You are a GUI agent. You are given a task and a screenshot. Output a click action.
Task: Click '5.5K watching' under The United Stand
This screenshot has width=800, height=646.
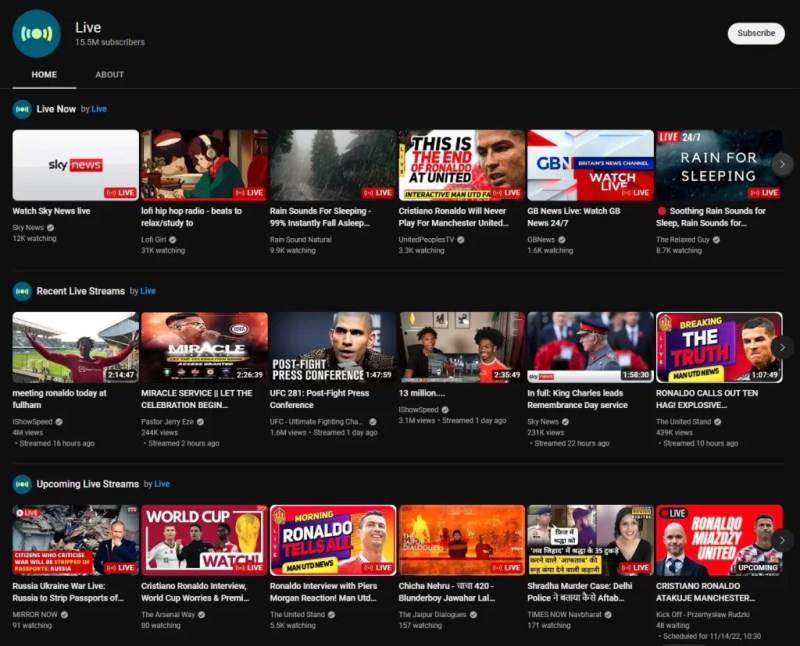(x=293, y=626)
